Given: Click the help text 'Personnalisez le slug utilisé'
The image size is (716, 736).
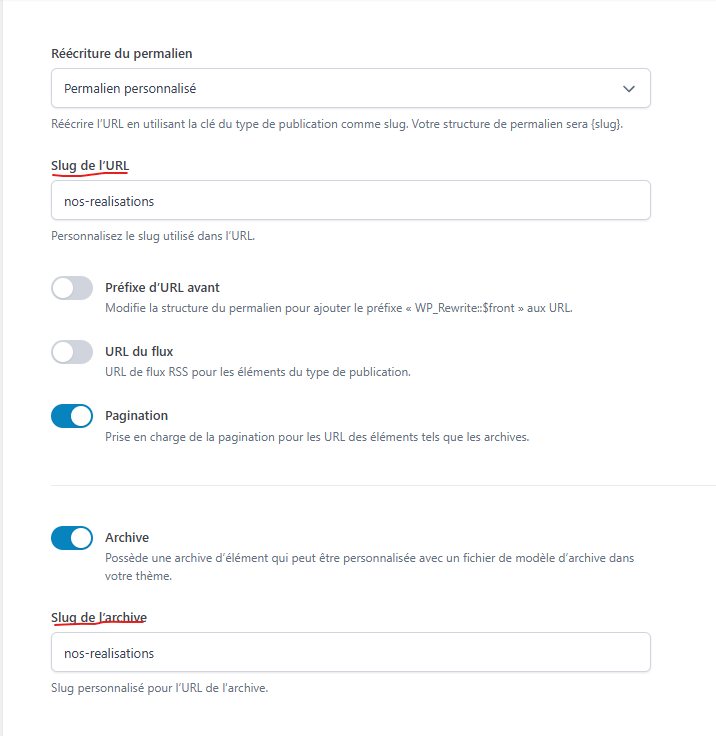Looking at the screenshot, I should 153,236.
